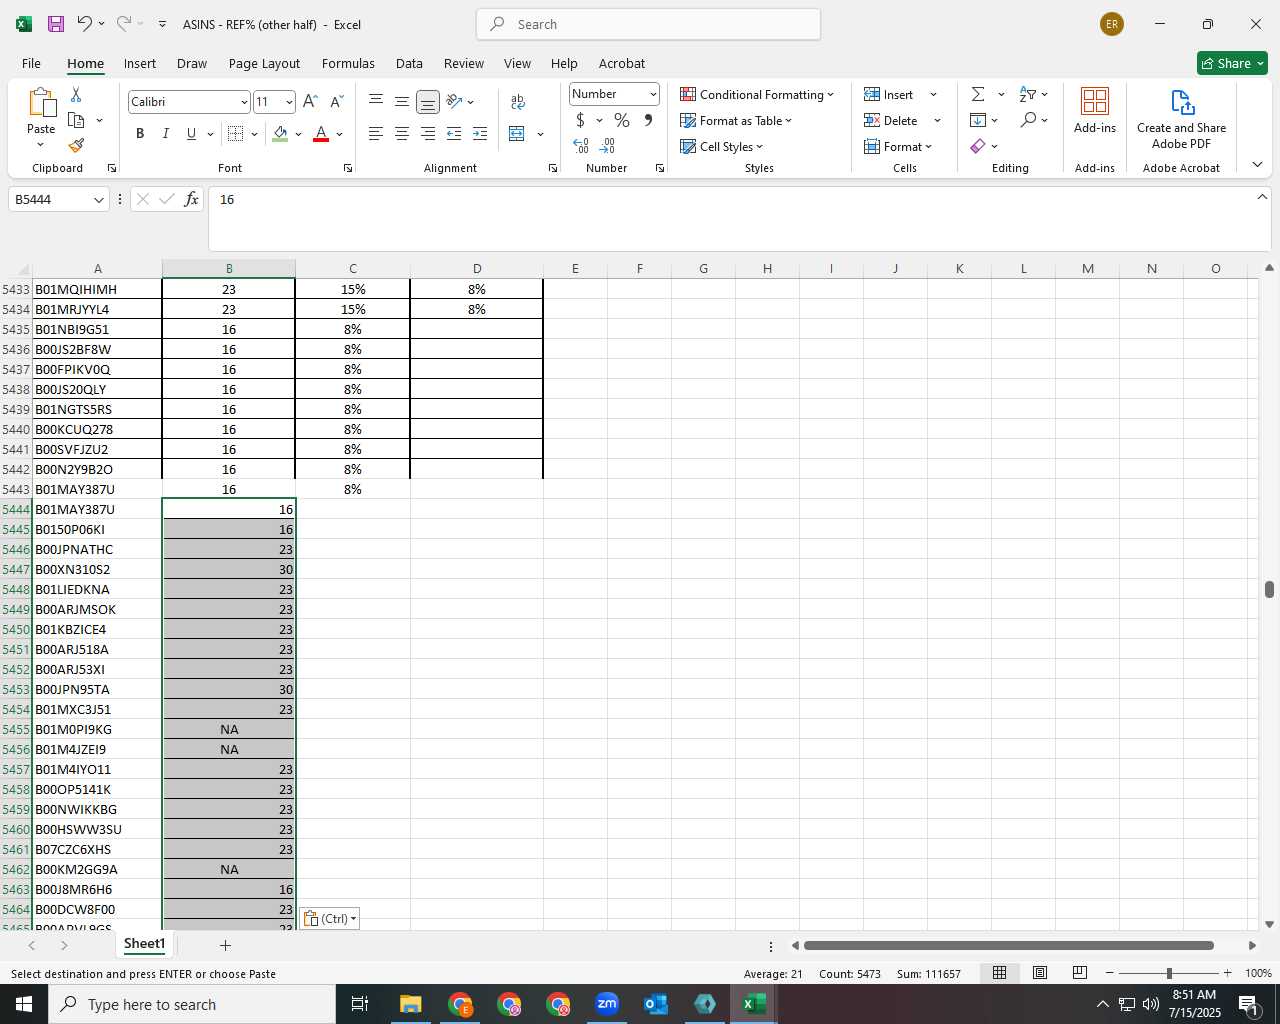Click the Copy icon in Clipboard group
The height and width of the screenshot is (1024, 1280).
click(x=76, y=120)
